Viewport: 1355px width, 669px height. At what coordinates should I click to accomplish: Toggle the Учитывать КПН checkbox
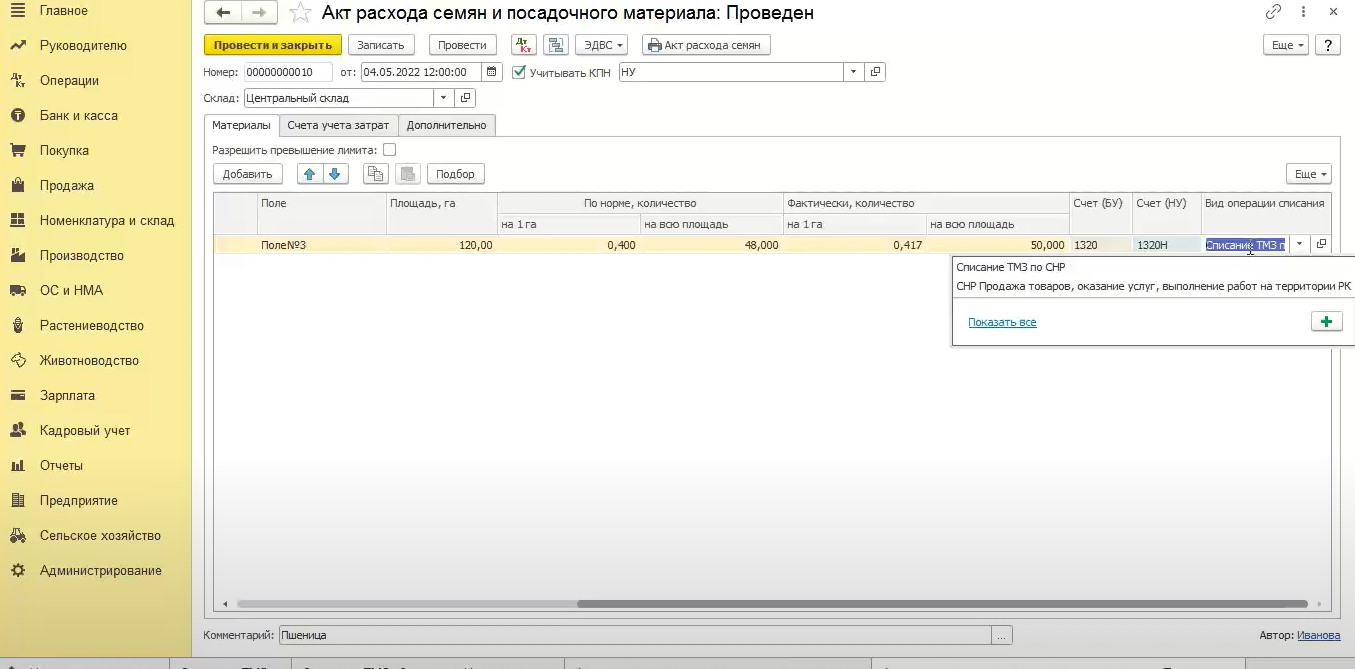click(518, 72)
